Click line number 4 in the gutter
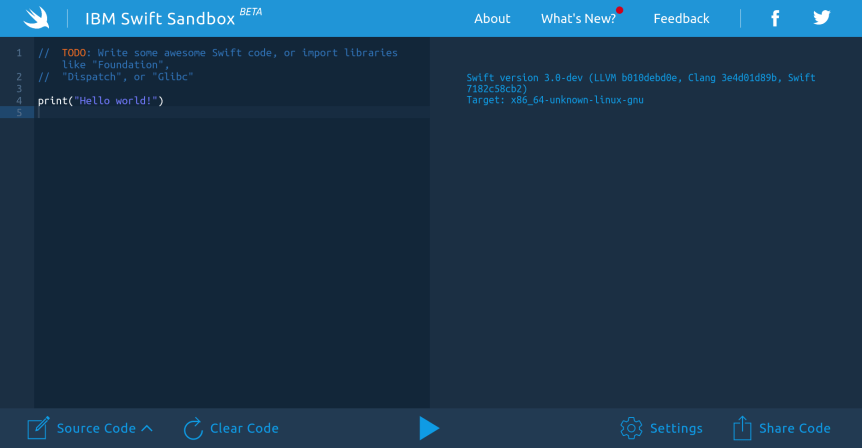 click(x=19, y=101)
